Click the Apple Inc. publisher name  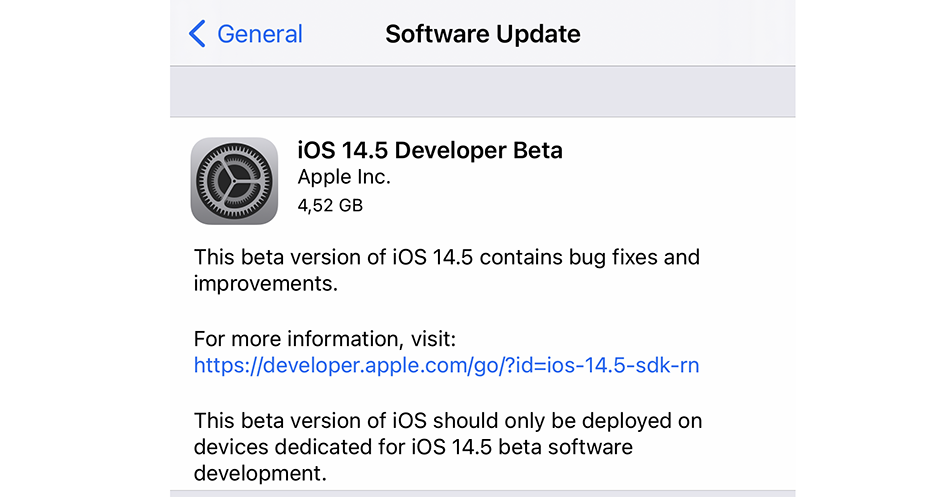(344, 177)
